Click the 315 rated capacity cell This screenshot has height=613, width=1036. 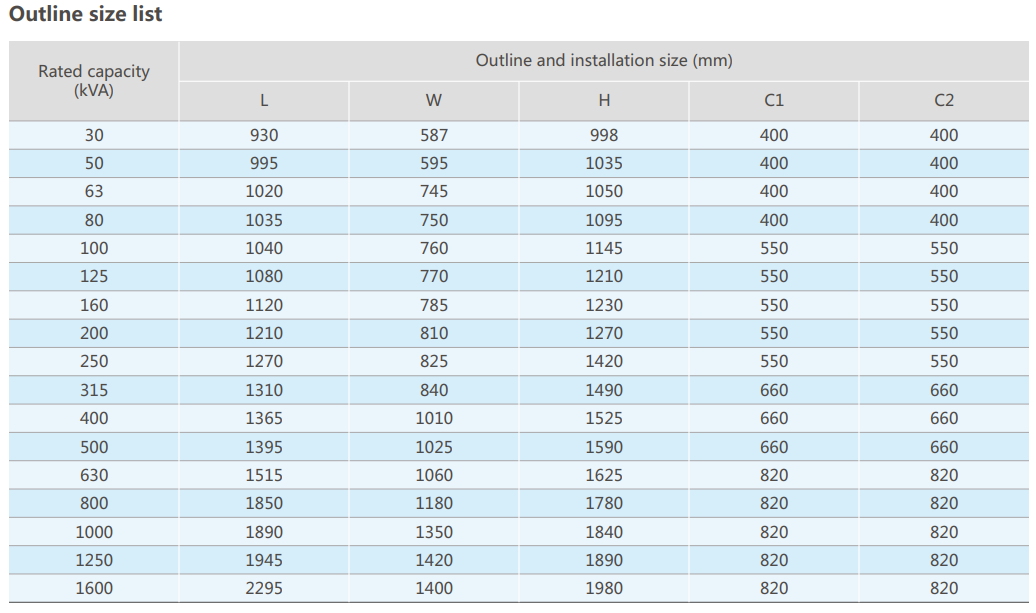(x=94, y=390)
